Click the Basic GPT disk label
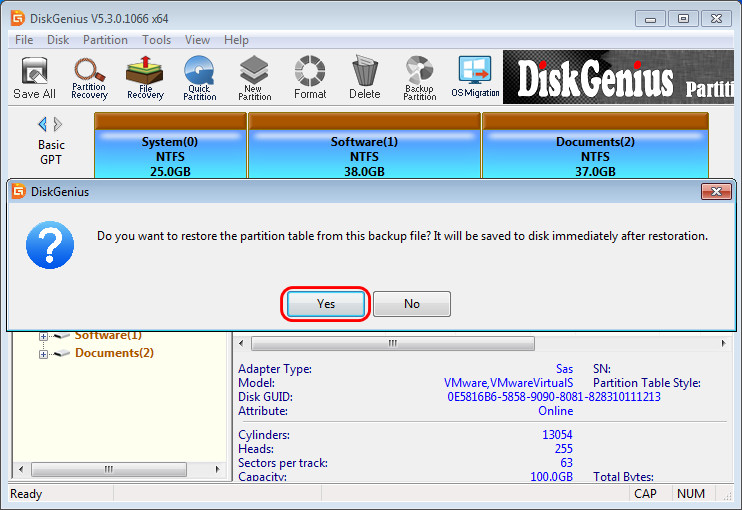 [51, 152]
